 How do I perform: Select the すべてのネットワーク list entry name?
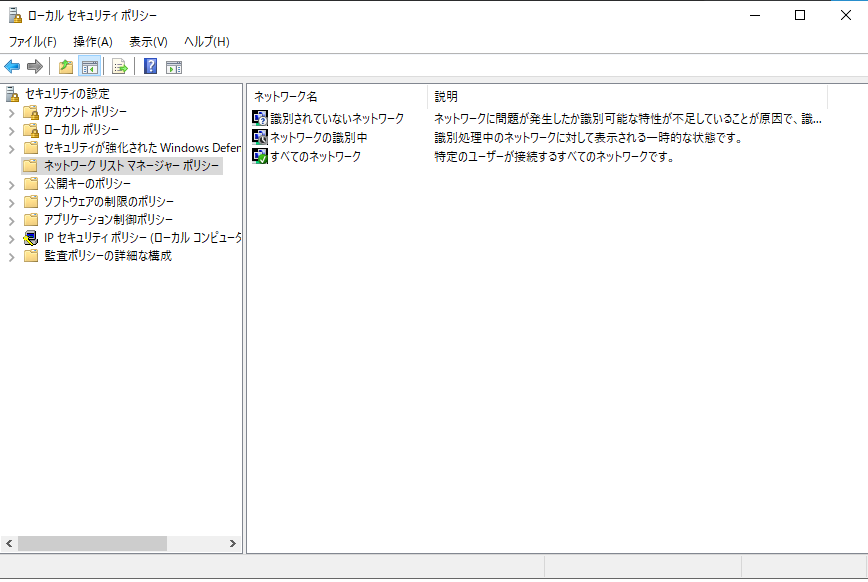[x=316, y=156]
